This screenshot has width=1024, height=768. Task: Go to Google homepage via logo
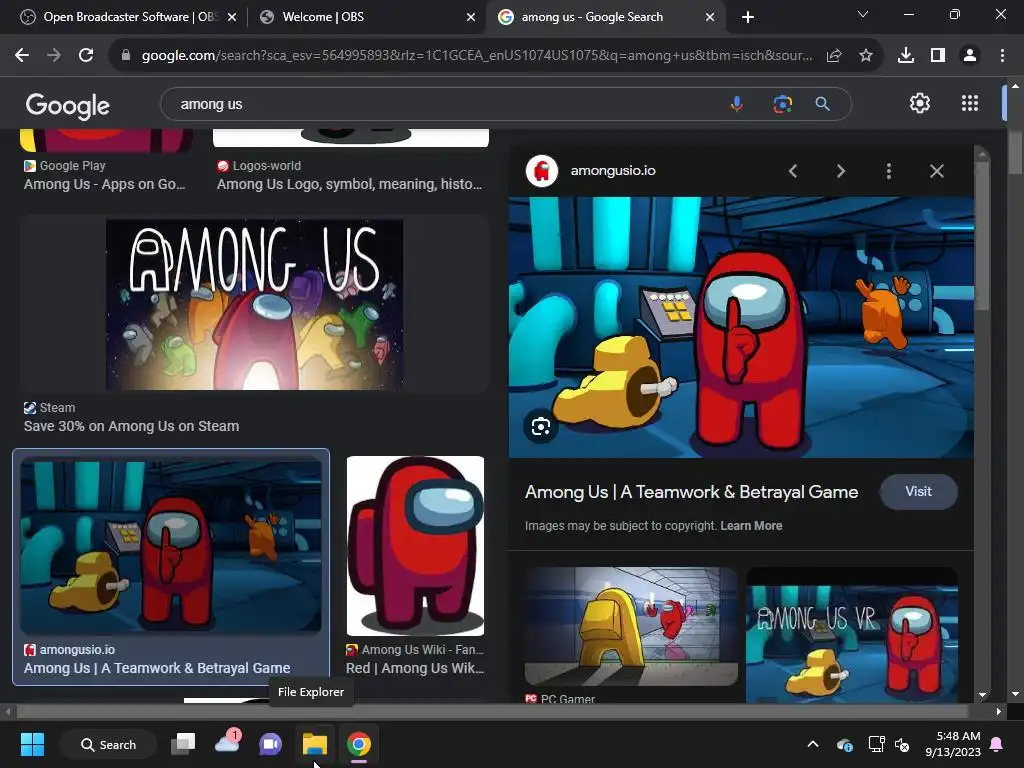tap(67, 105)
